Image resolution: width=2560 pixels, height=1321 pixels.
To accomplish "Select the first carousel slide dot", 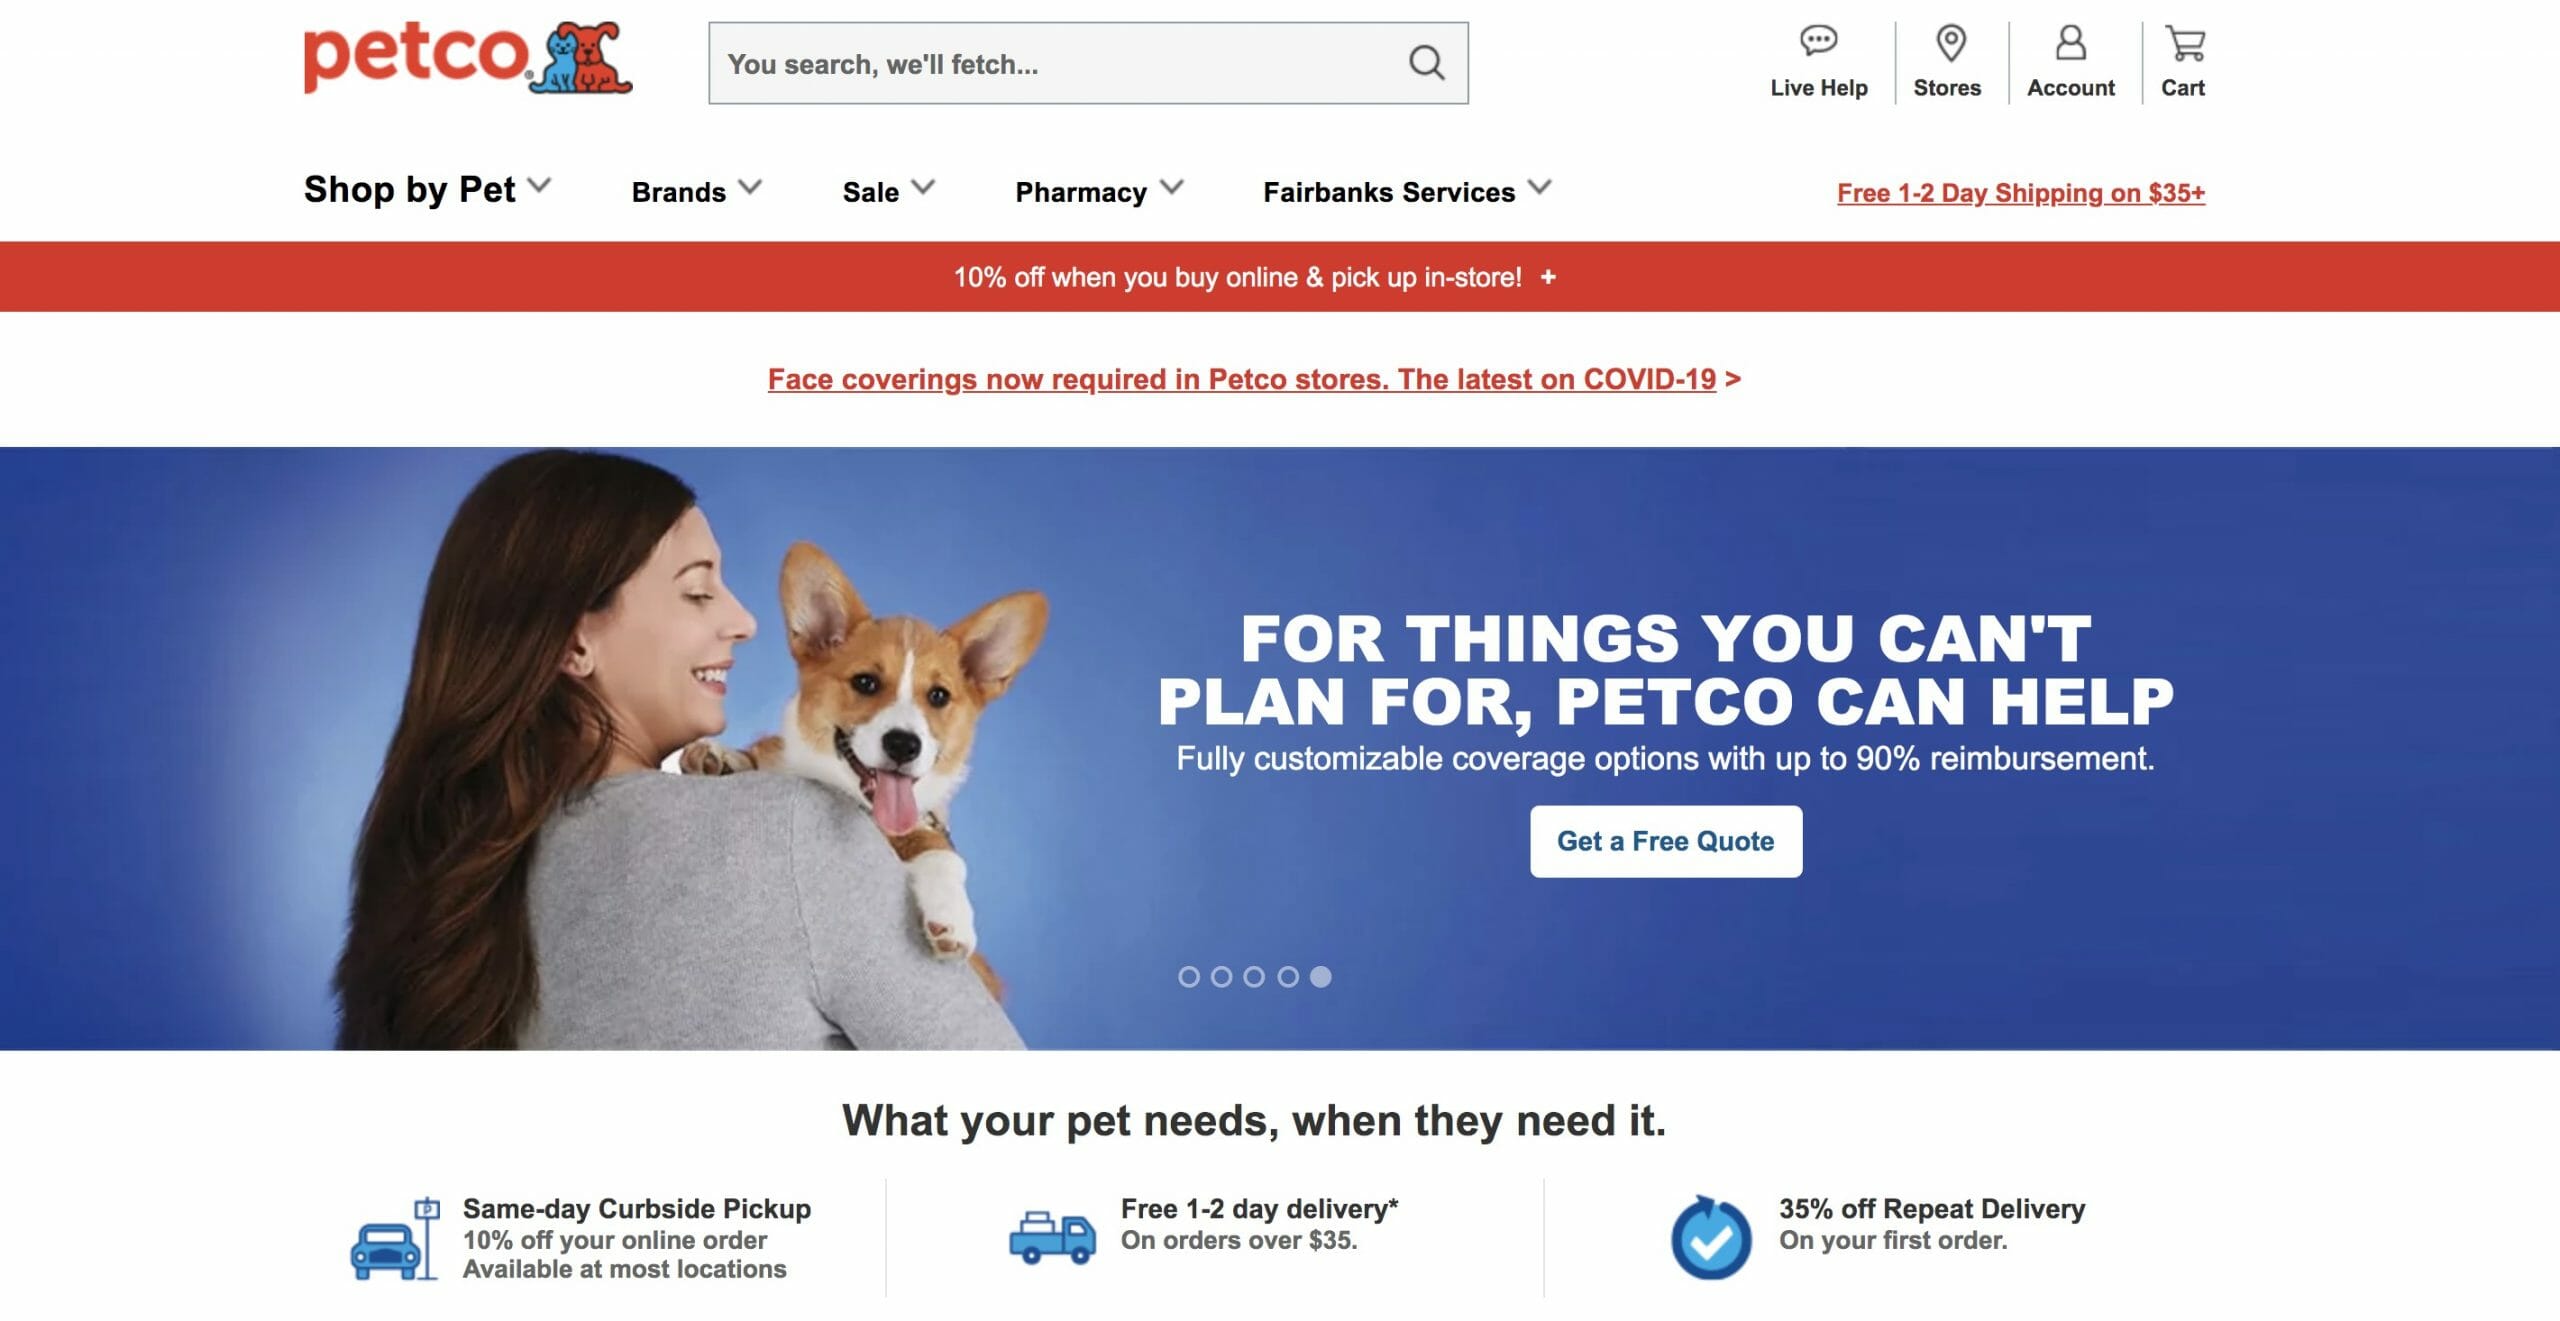I will [1188, 976].
